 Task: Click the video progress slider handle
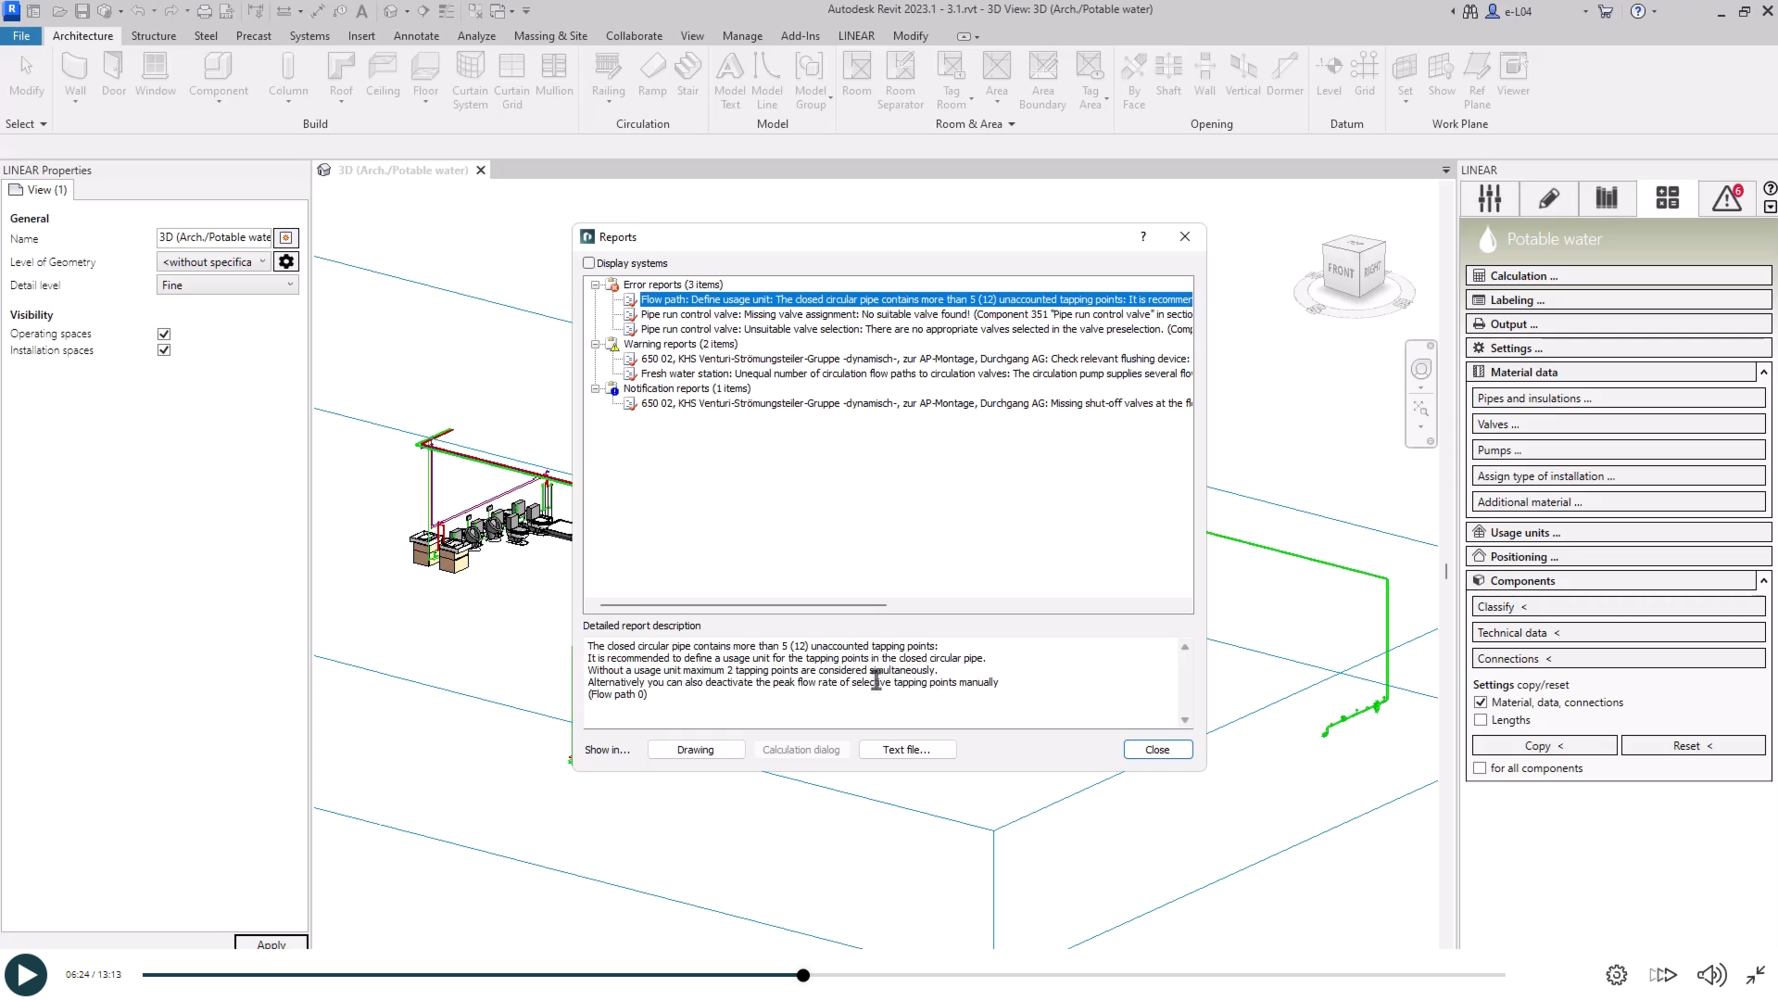(803, 975)
